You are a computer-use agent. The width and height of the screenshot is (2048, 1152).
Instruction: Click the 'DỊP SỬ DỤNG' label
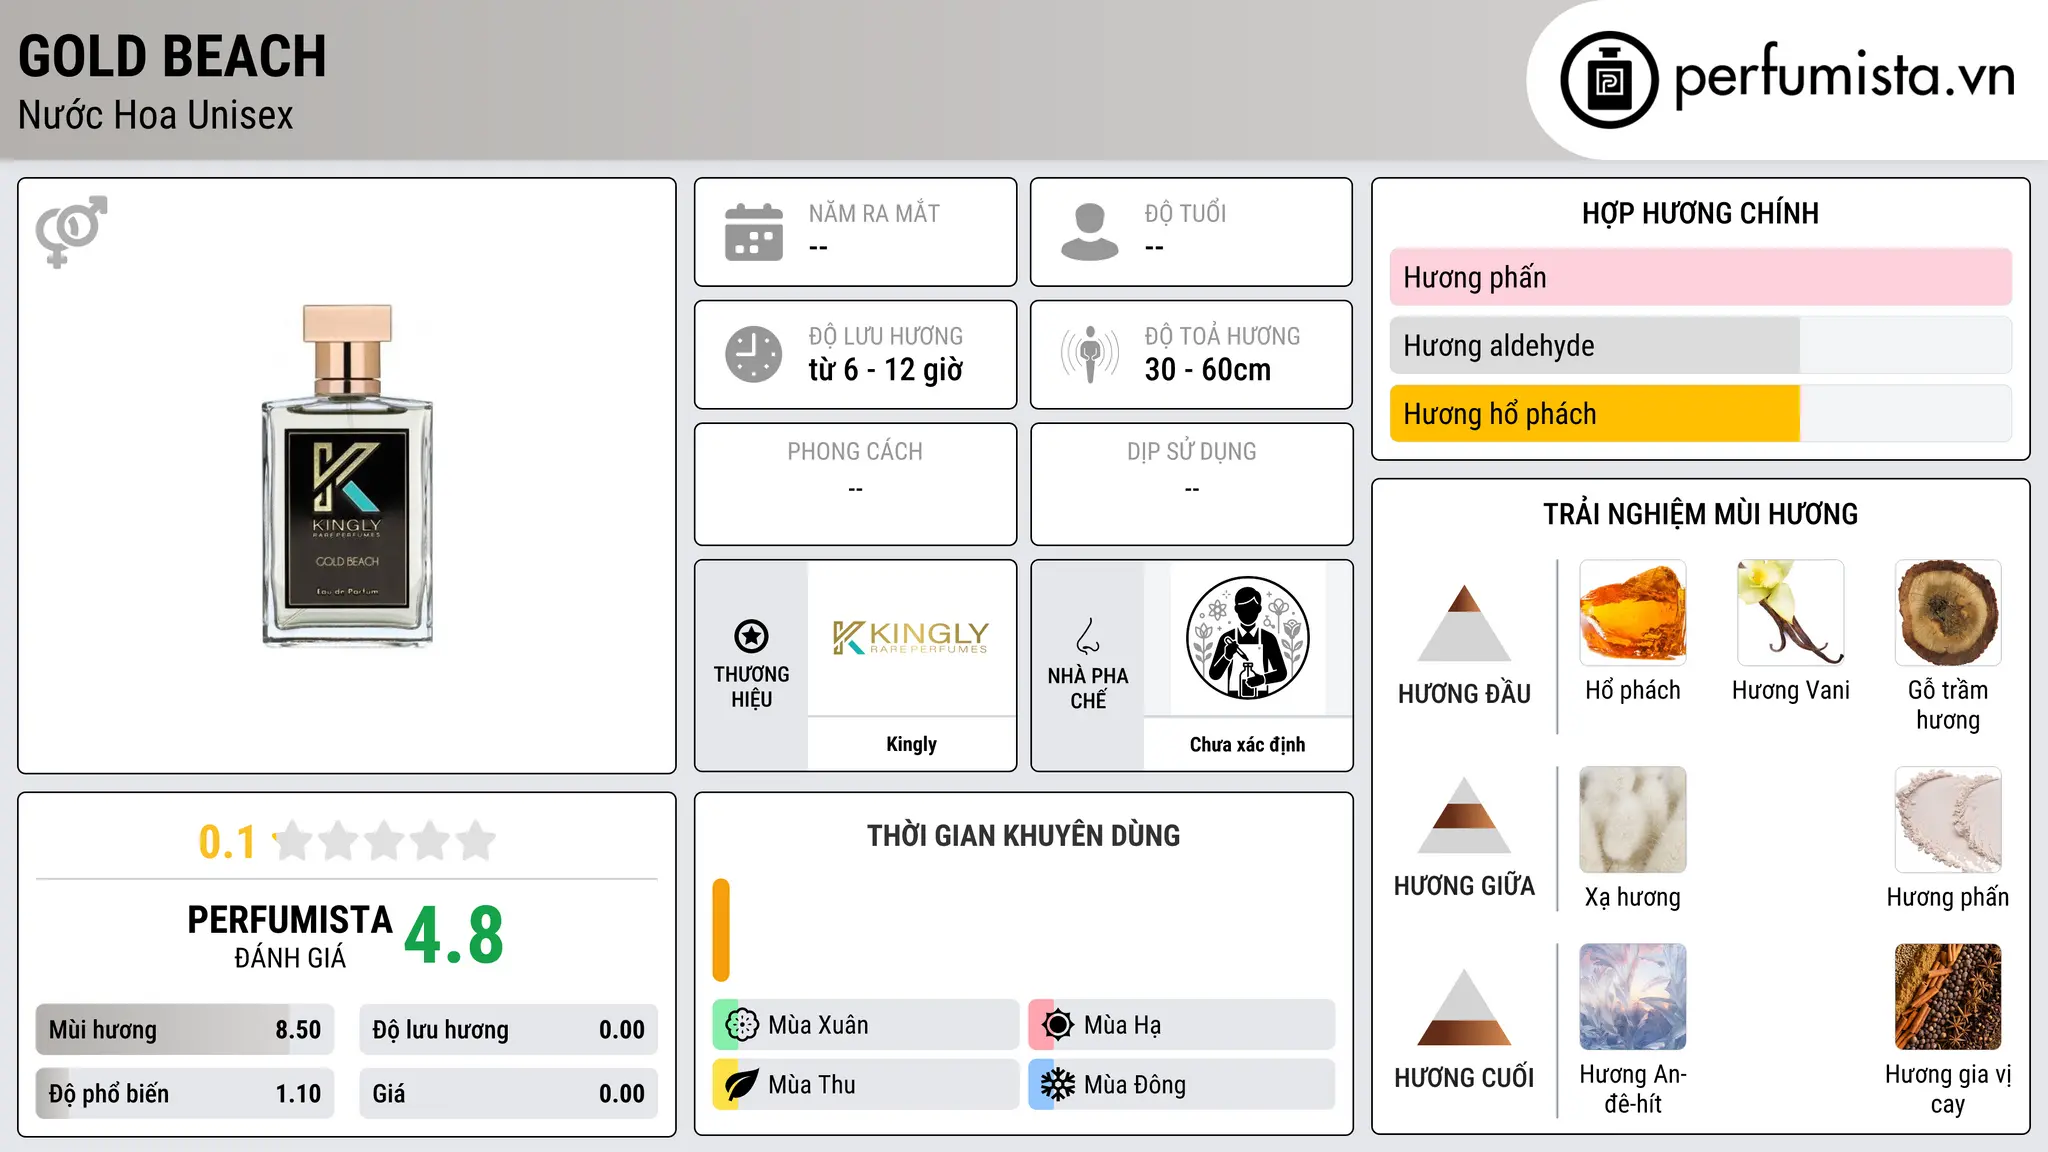(1191, 452)
